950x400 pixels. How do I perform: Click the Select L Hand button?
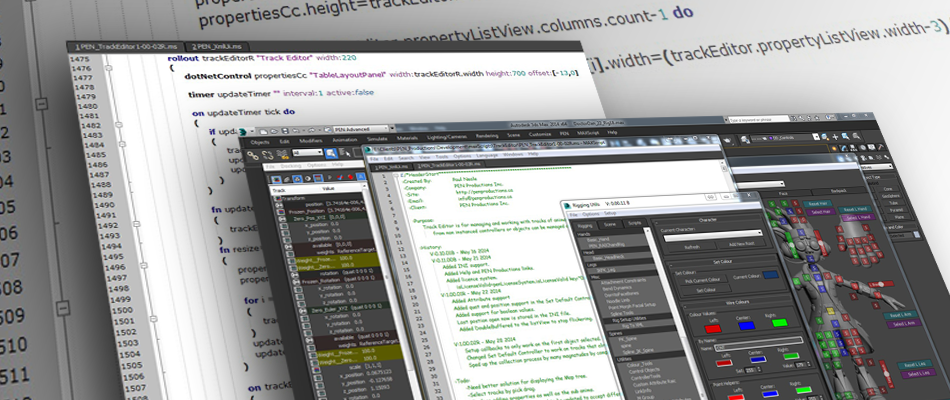tap(859, 218)
